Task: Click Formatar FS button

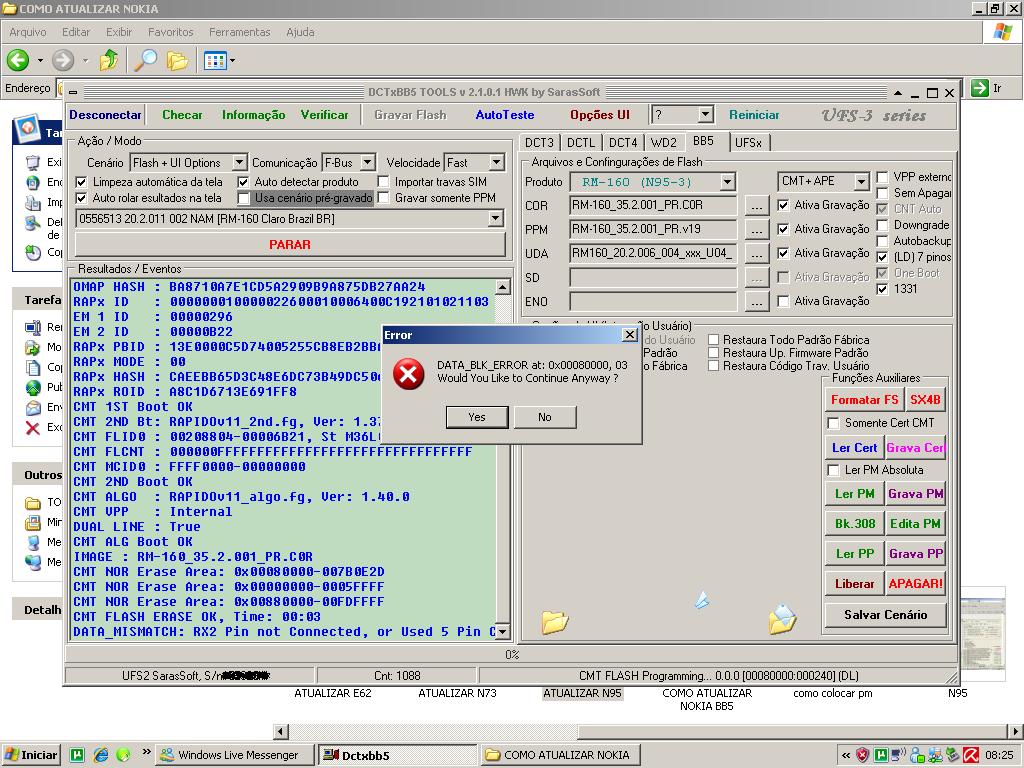Action: click(x=864, y=400)
